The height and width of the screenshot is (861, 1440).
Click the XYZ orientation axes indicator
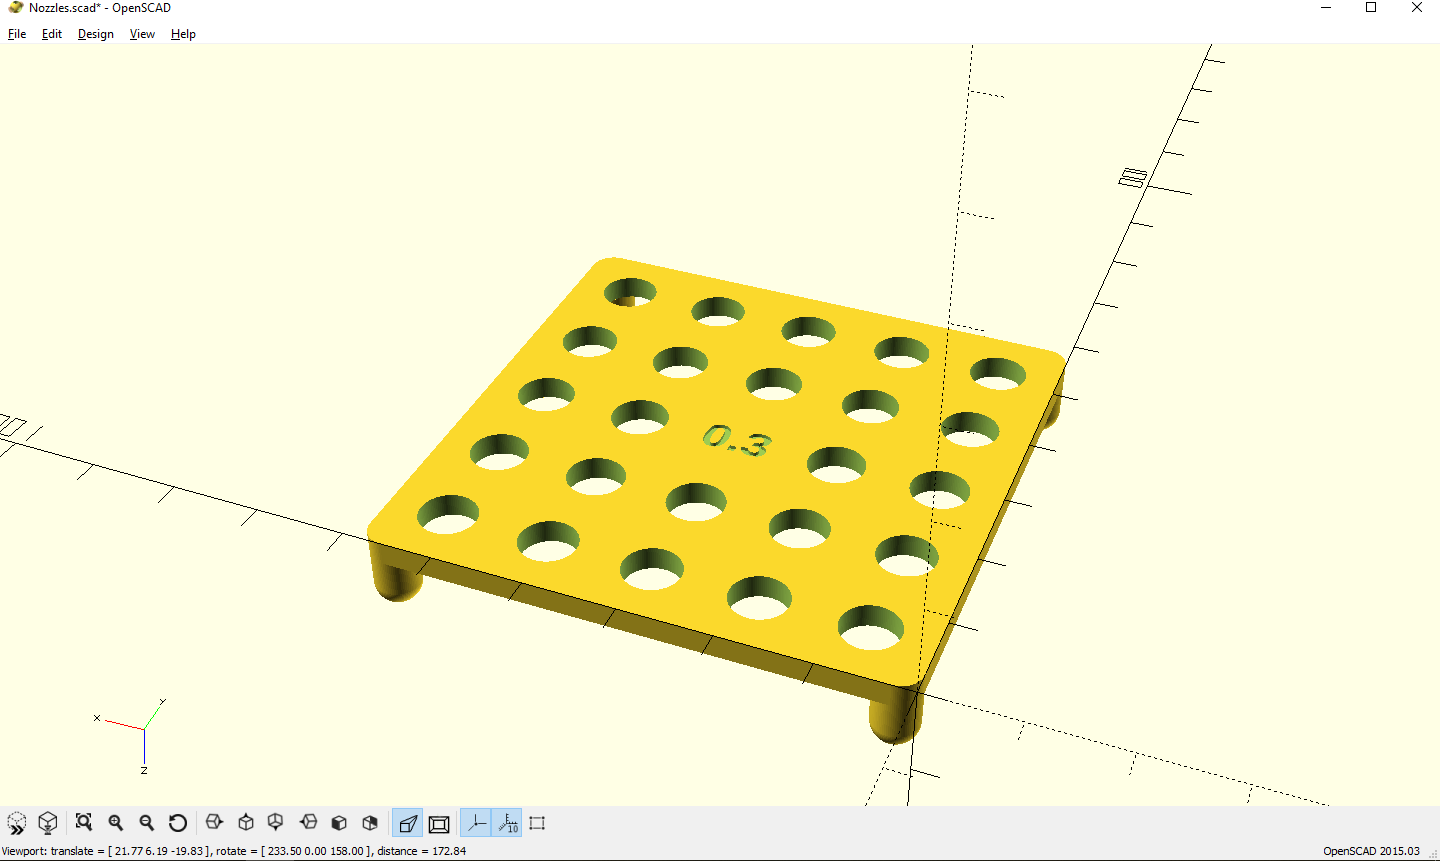click(133, 735)
